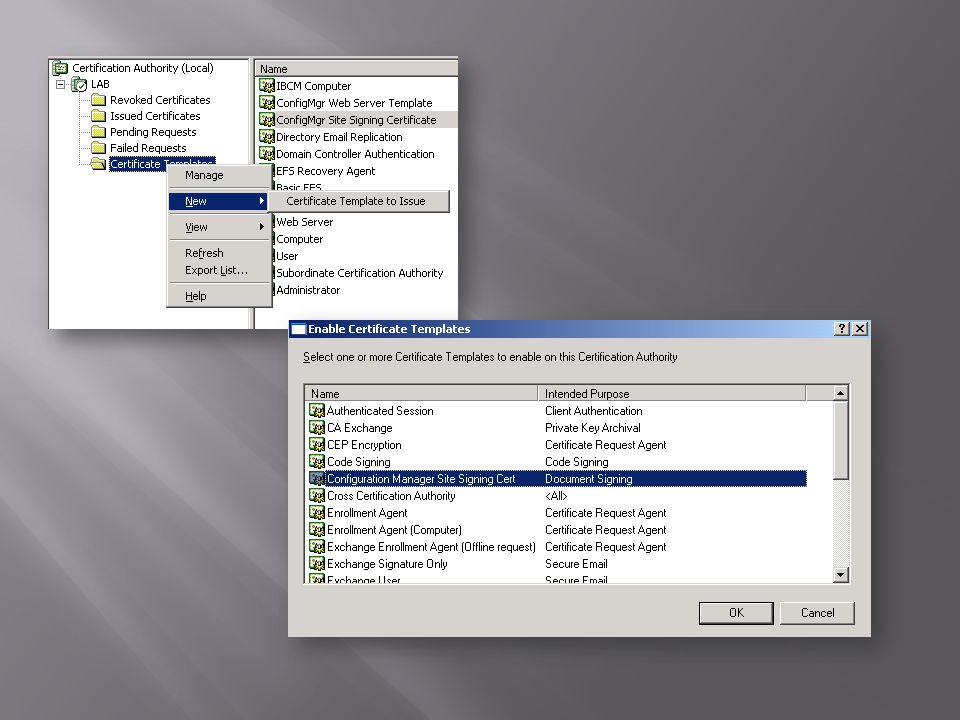Open the New submenu arrow
Screen dimensions: 960x720
[x=261, y=201]
